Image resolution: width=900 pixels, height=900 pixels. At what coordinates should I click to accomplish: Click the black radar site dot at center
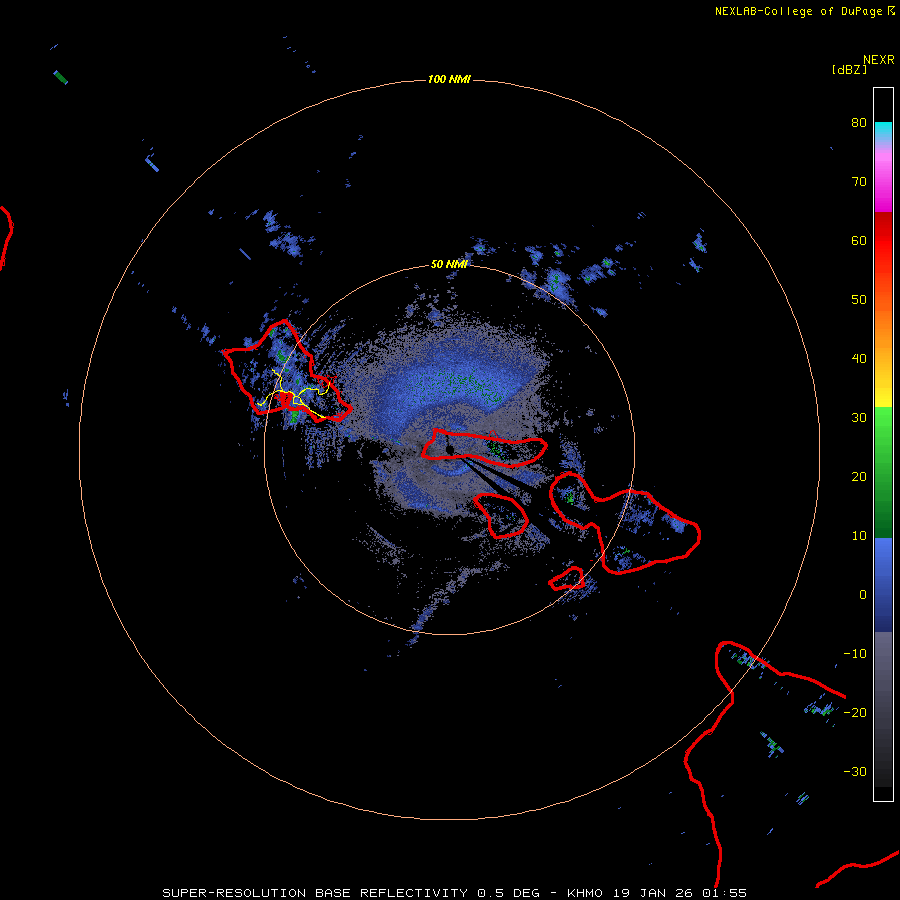pos(450,448)
